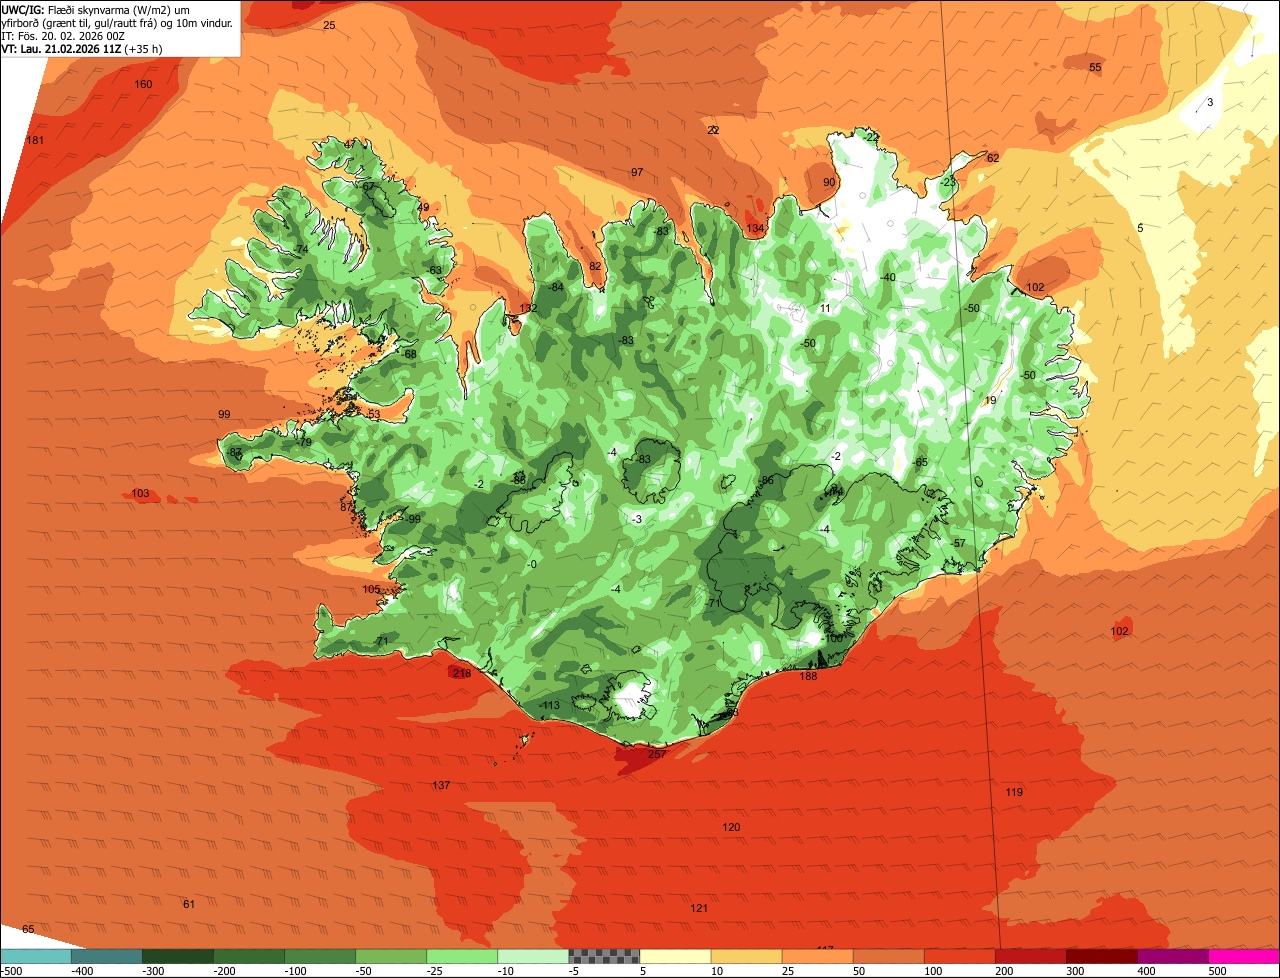The height and width of the screenshot is (978, 1280).
Task: Click the '55' value in the northeast sea
Action: [1095, 67]
